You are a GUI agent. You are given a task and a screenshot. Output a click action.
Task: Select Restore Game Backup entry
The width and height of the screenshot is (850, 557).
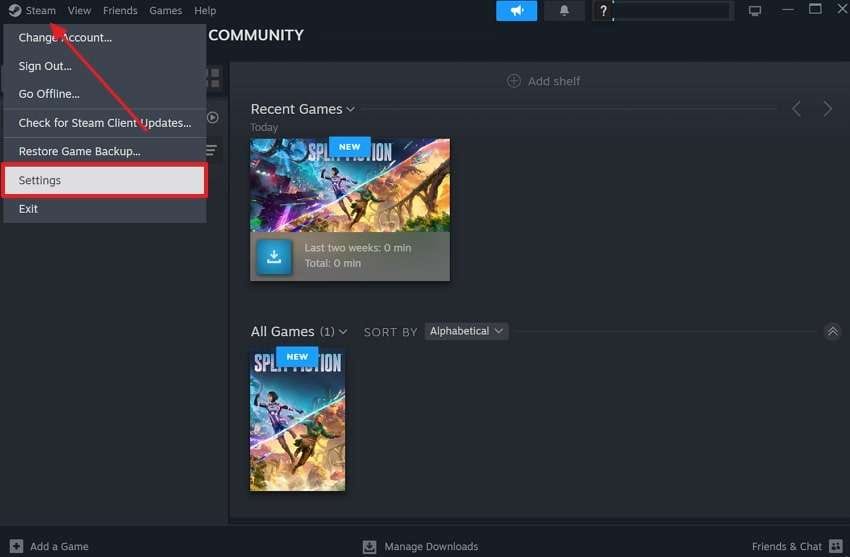[x=105, y=152]
